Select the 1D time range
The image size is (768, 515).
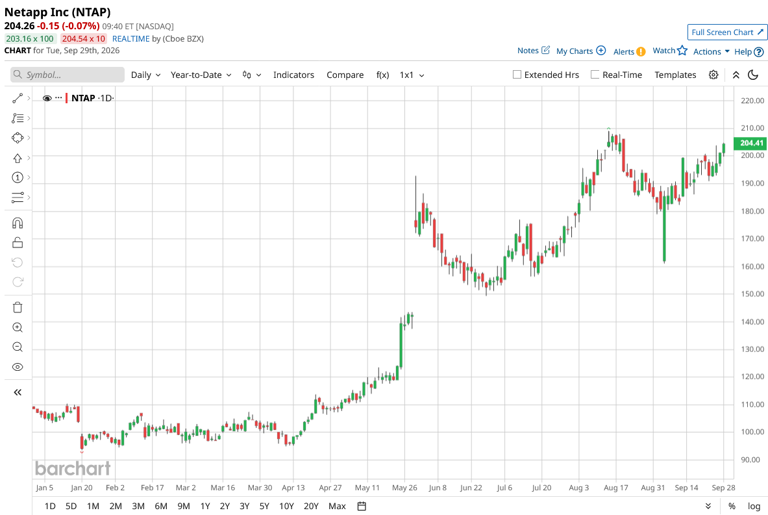click(50, 506)
